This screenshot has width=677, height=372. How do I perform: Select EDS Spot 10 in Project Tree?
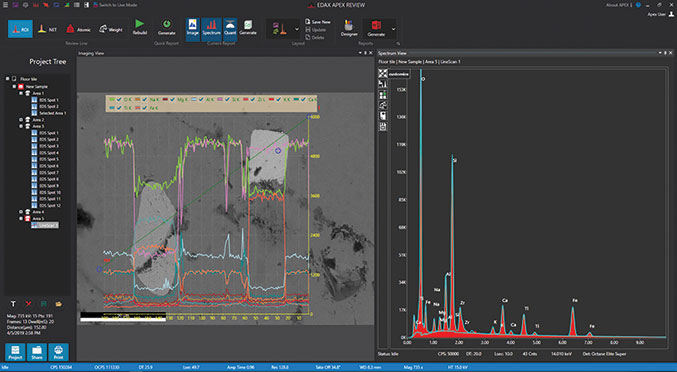tap(50, 192)
